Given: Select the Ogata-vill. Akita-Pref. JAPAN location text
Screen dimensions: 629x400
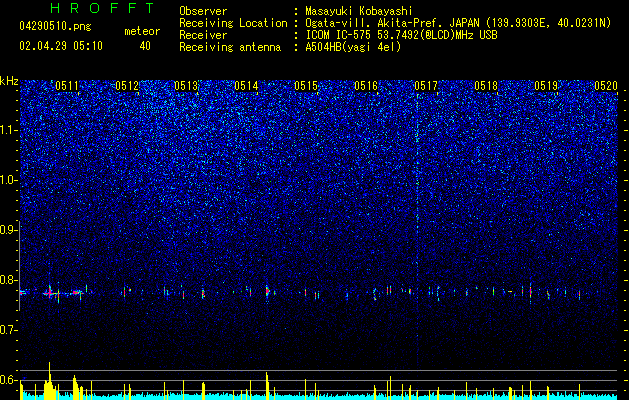Looking at the screenshot, I should coord(458,23).
